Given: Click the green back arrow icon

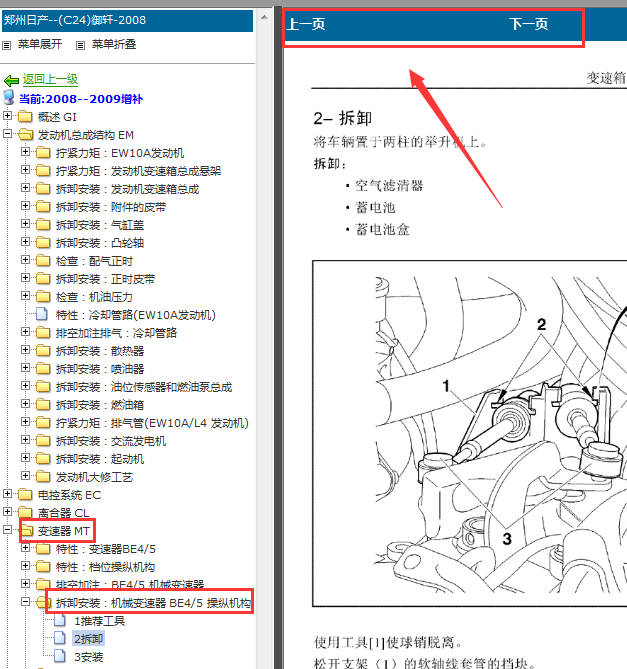Looking at the screenshot, I should [11, 80].
